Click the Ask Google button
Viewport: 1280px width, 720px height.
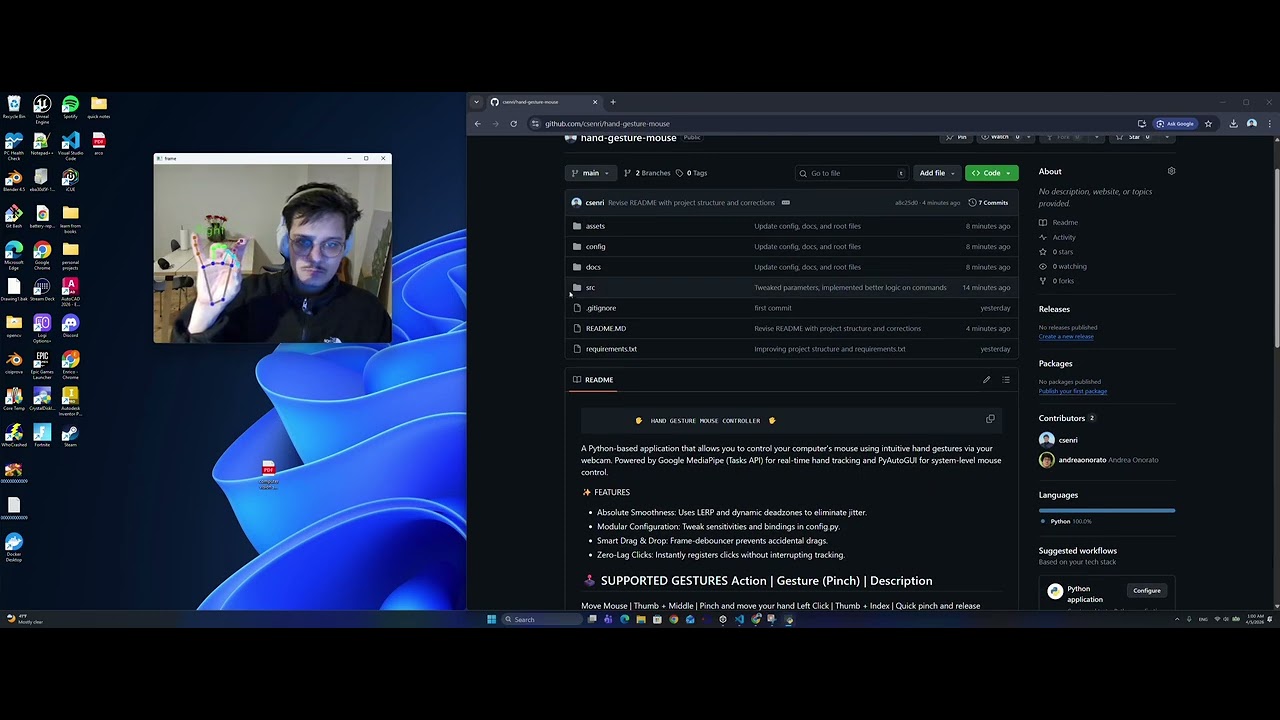click(x=1175, y=124)
